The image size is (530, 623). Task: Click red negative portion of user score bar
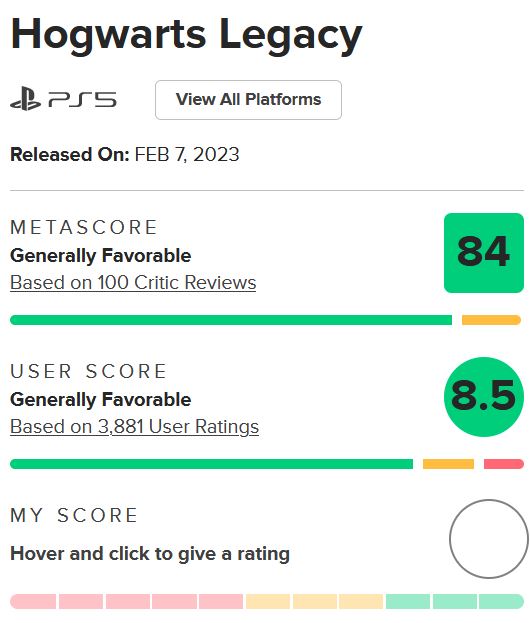pyautogui.click(x=504, y=464)
